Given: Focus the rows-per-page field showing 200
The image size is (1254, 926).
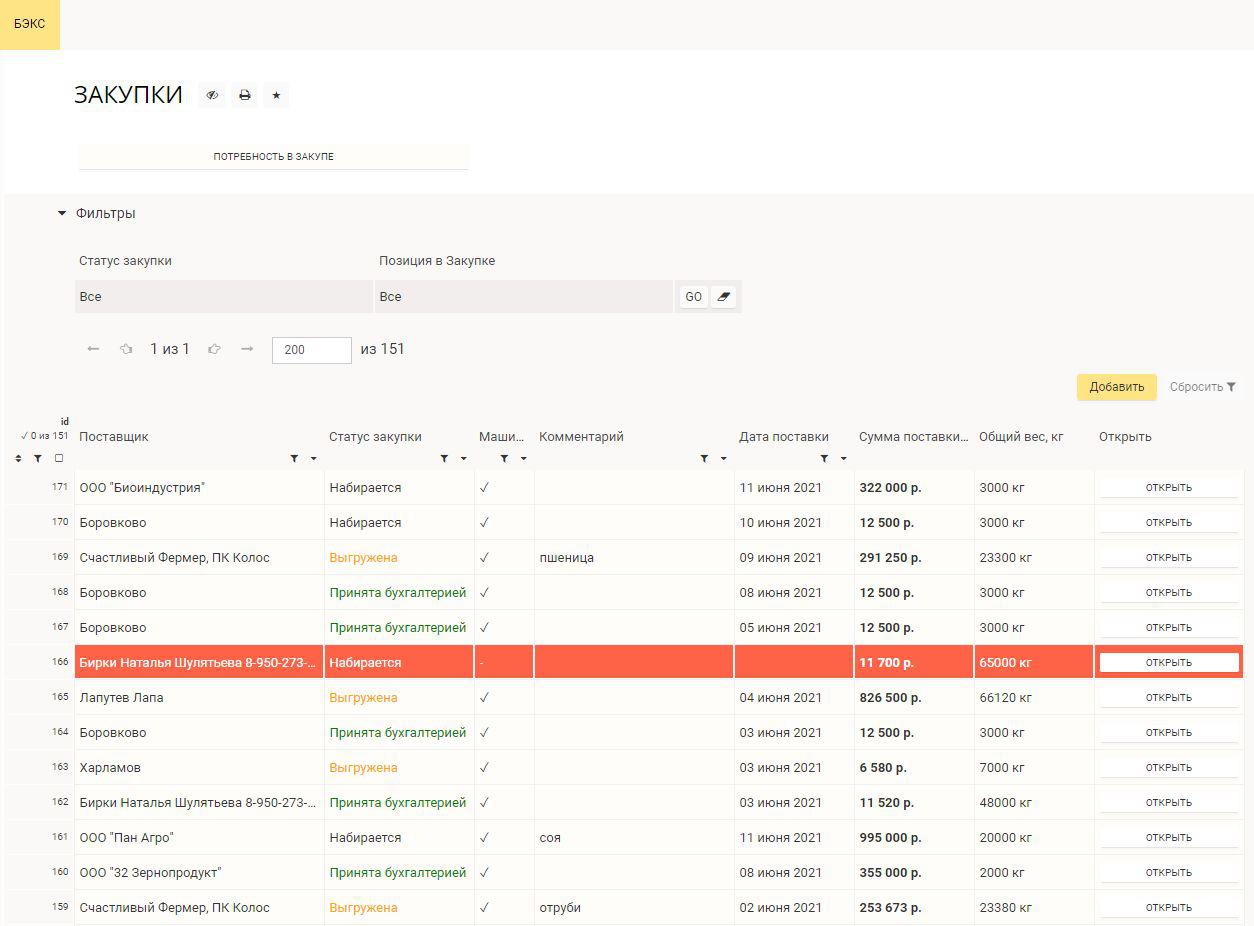Looking at the screenshot, I should pos(311,350).
